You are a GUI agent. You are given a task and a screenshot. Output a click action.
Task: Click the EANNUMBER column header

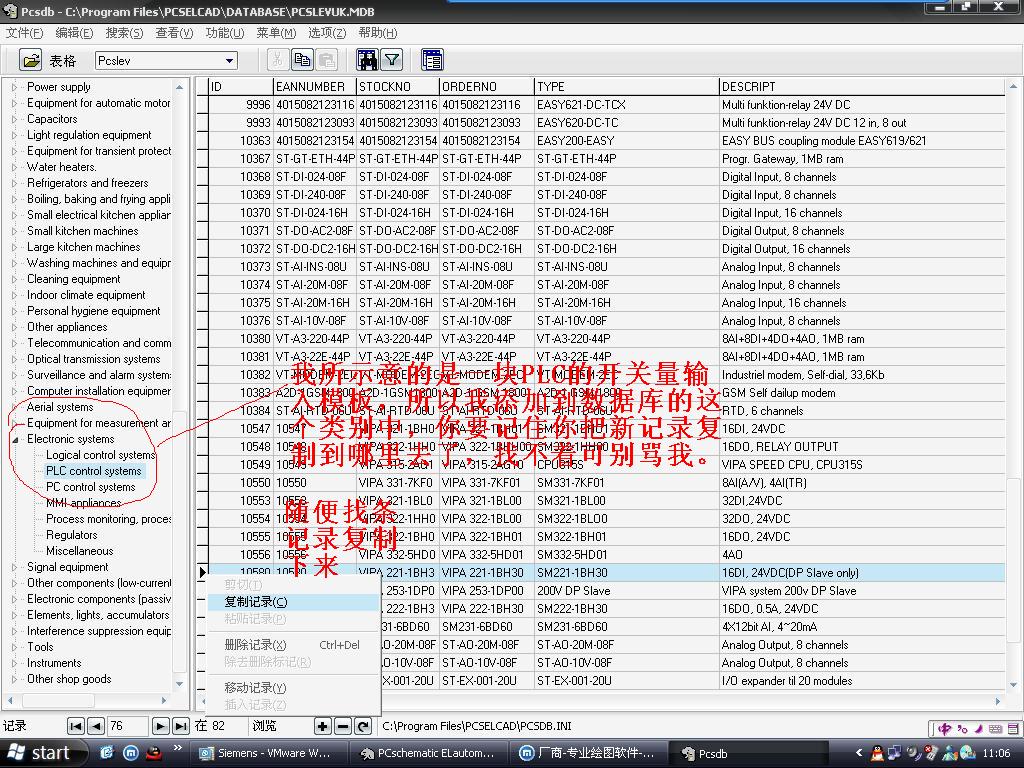[314, 87]
